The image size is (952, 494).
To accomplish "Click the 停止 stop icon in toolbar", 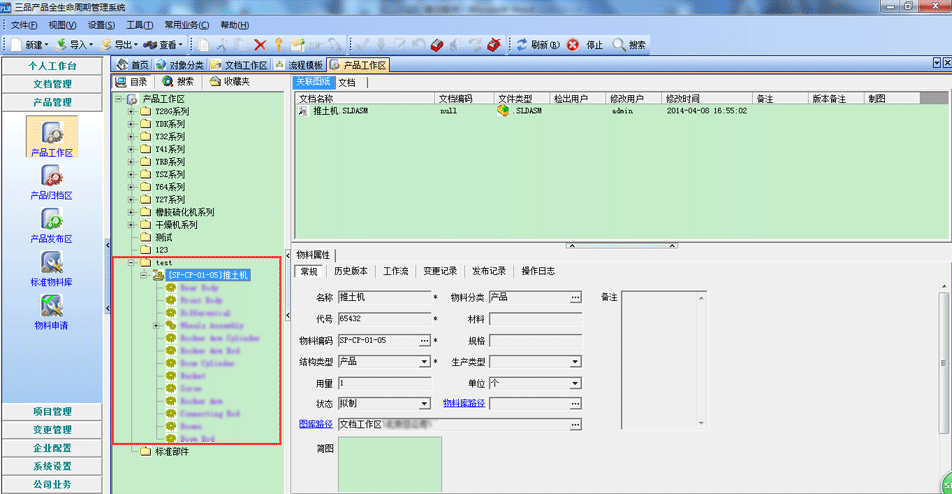I will click(573, 45).
